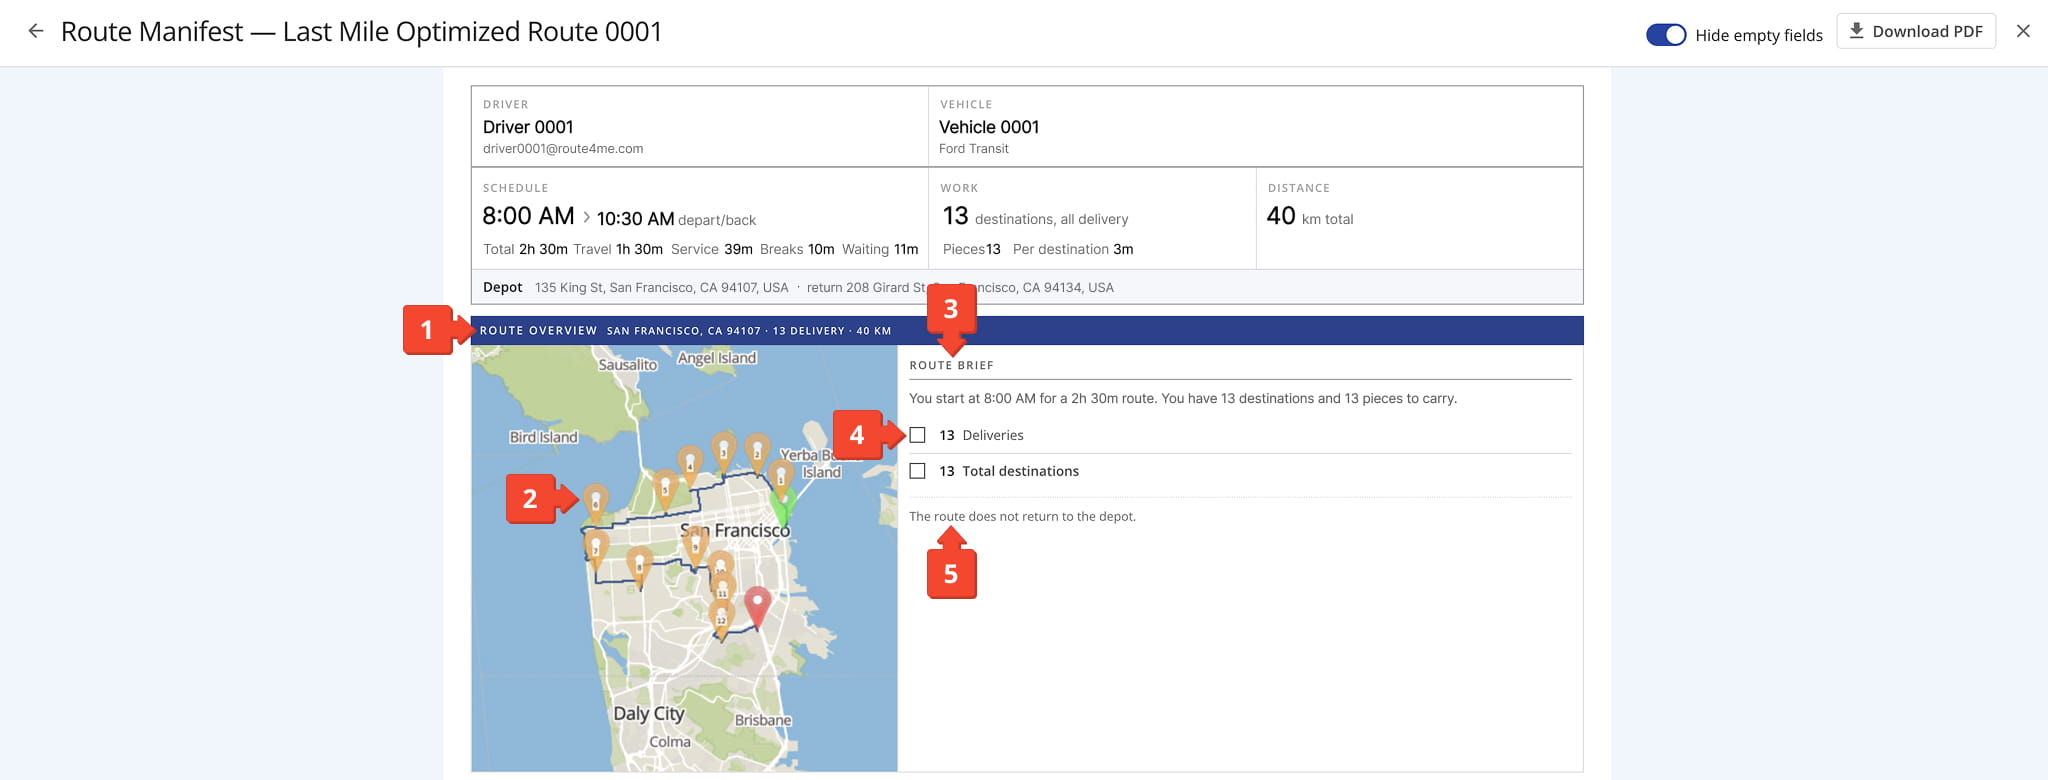Click the Per destination 3m value
This screenshot has width=2048, height=780.
coord(1073,250)
